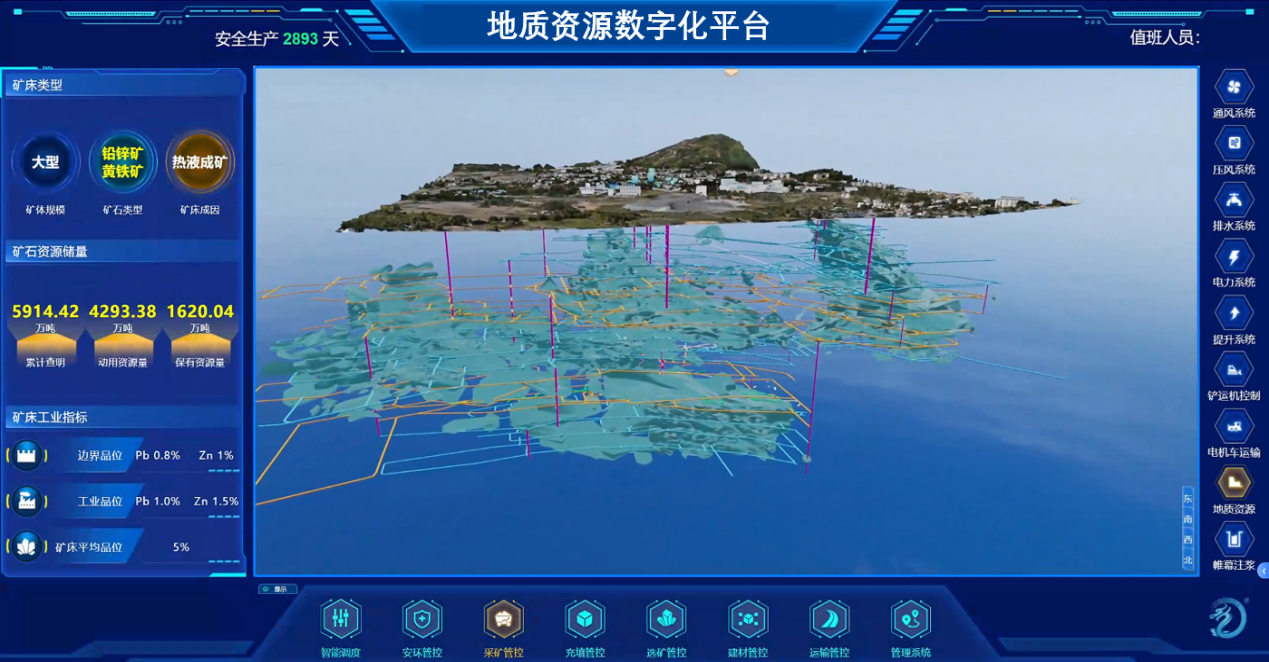The height and width of the screenshot is (662, 1269).
Task: Open the 提升系统 hoisting icon
Action: pos(1233,313)
